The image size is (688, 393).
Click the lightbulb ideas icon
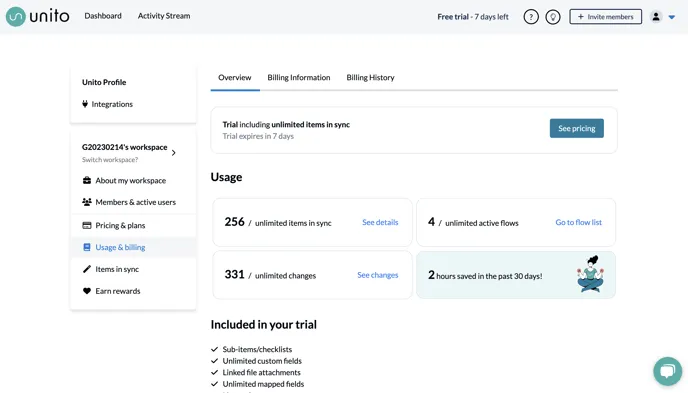[x=553, y=17]
